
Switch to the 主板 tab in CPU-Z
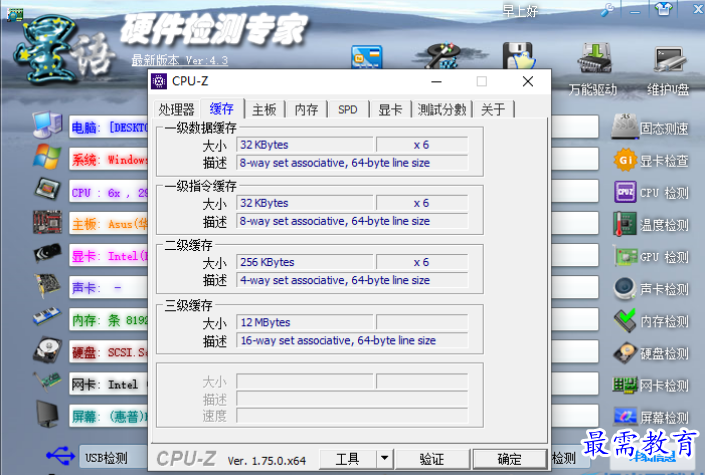(264, 109)
